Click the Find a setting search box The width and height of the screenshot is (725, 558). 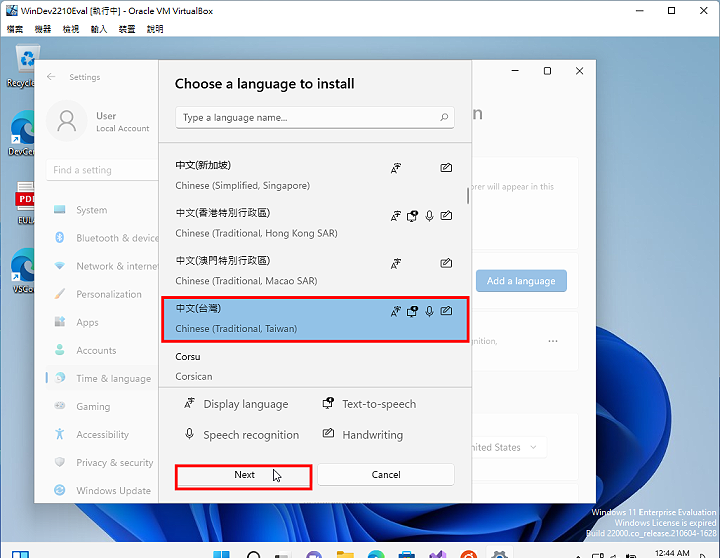click(x=102, y=170)
